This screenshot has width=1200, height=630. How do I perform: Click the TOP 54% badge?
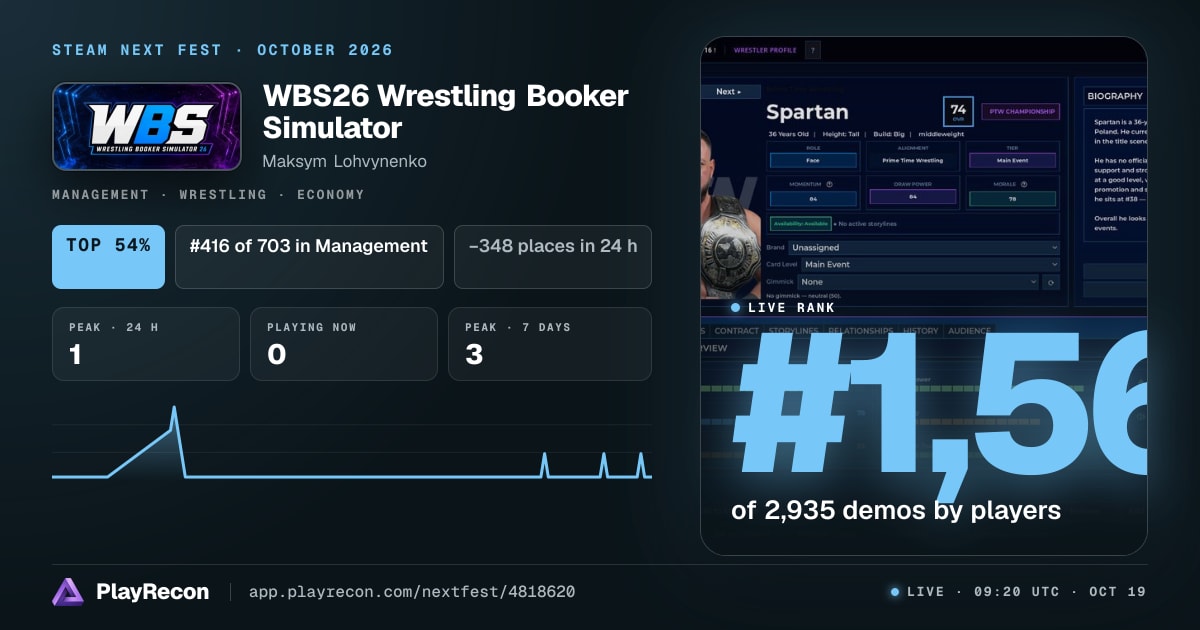[108, 257]
